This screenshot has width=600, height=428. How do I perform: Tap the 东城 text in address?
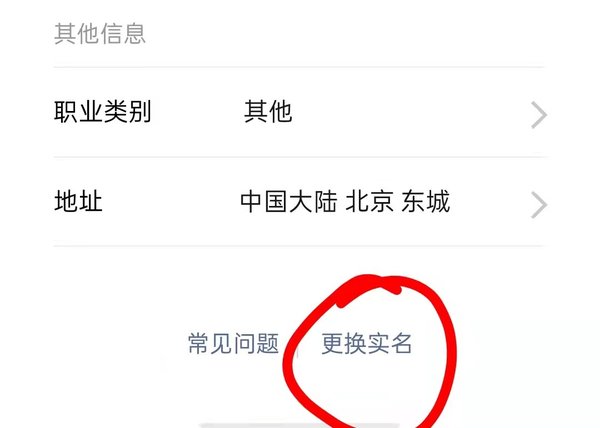425,202
